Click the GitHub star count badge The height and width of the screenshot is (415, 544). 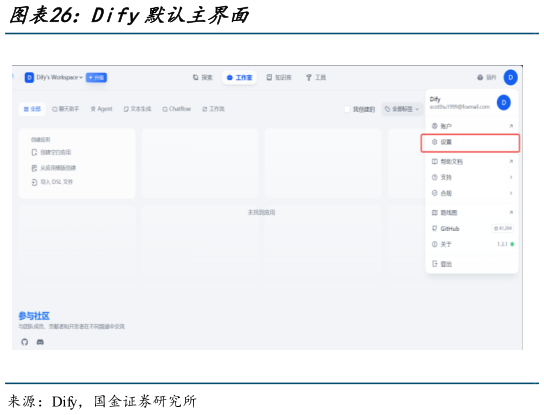pyautogui.click(x=503, y=228)
